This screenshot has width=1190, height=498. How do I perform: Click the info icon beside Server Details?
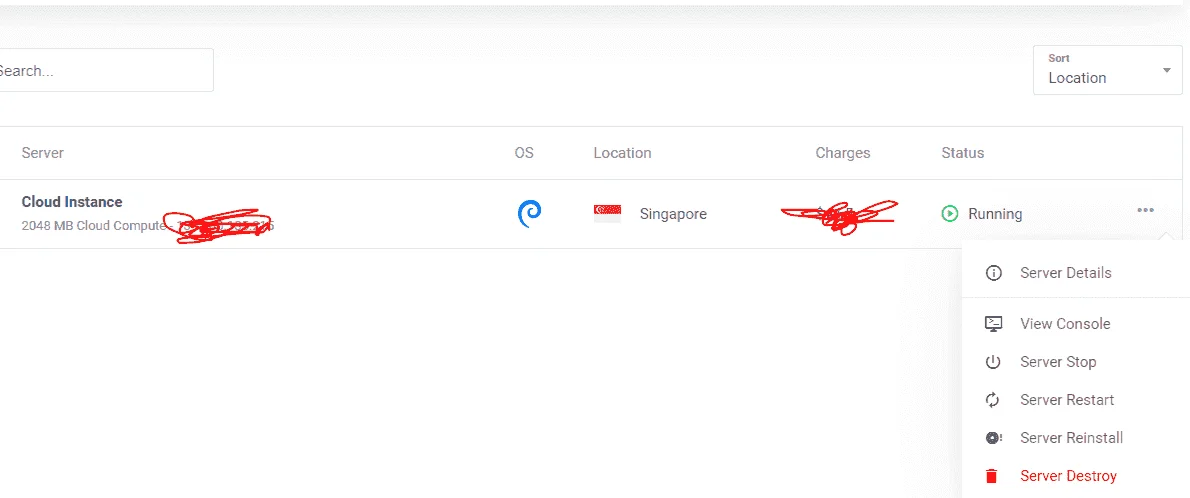[x=993, y=273]
